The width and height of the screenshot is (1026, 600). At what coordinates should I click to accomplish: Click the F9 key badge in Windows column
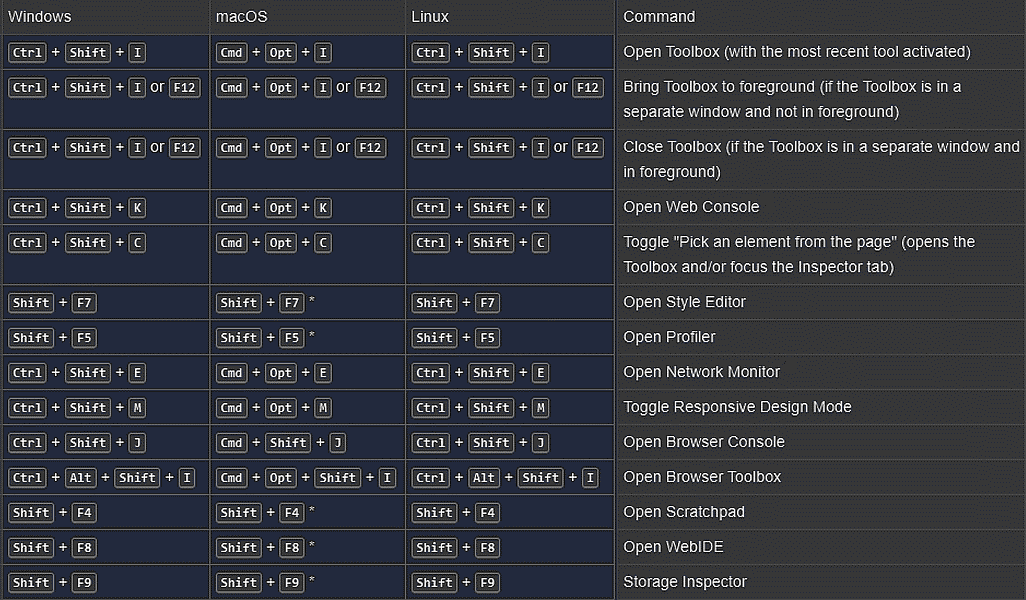pyautogui.click(x=84, y=583)
